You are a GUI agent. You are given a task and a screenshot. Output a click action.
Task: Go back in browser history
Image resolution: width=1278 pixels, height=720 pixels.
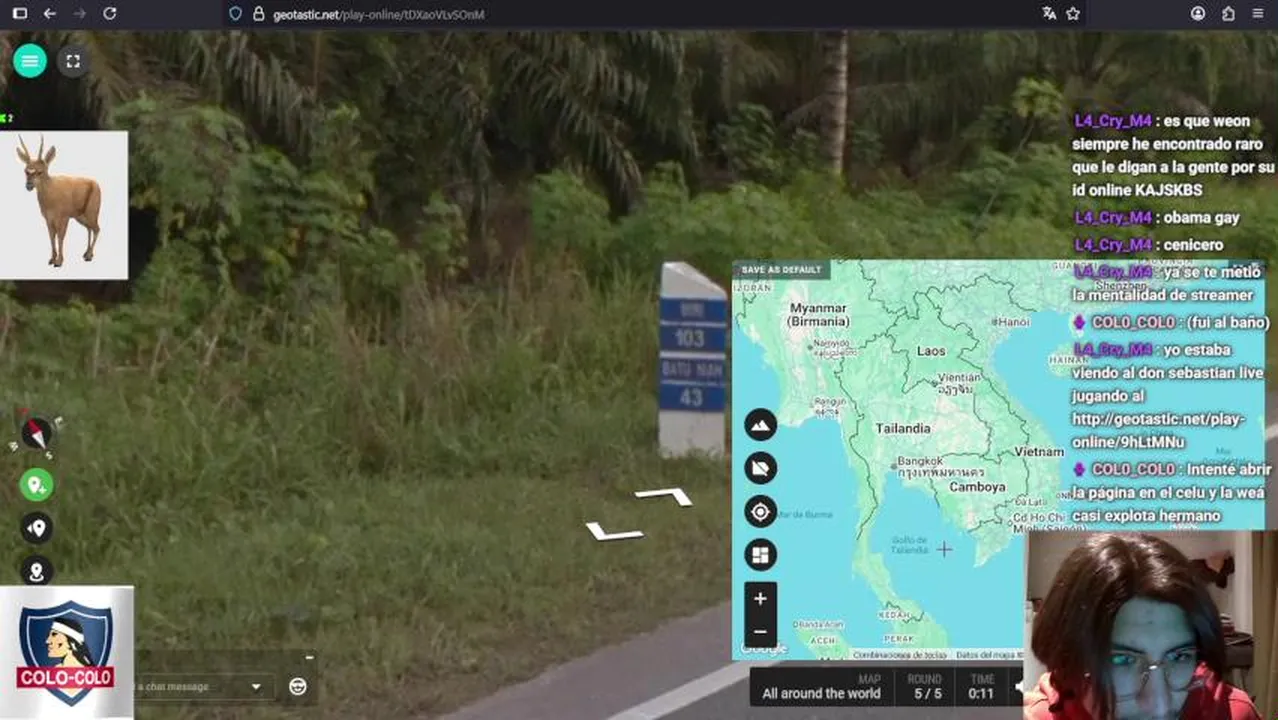49,14
